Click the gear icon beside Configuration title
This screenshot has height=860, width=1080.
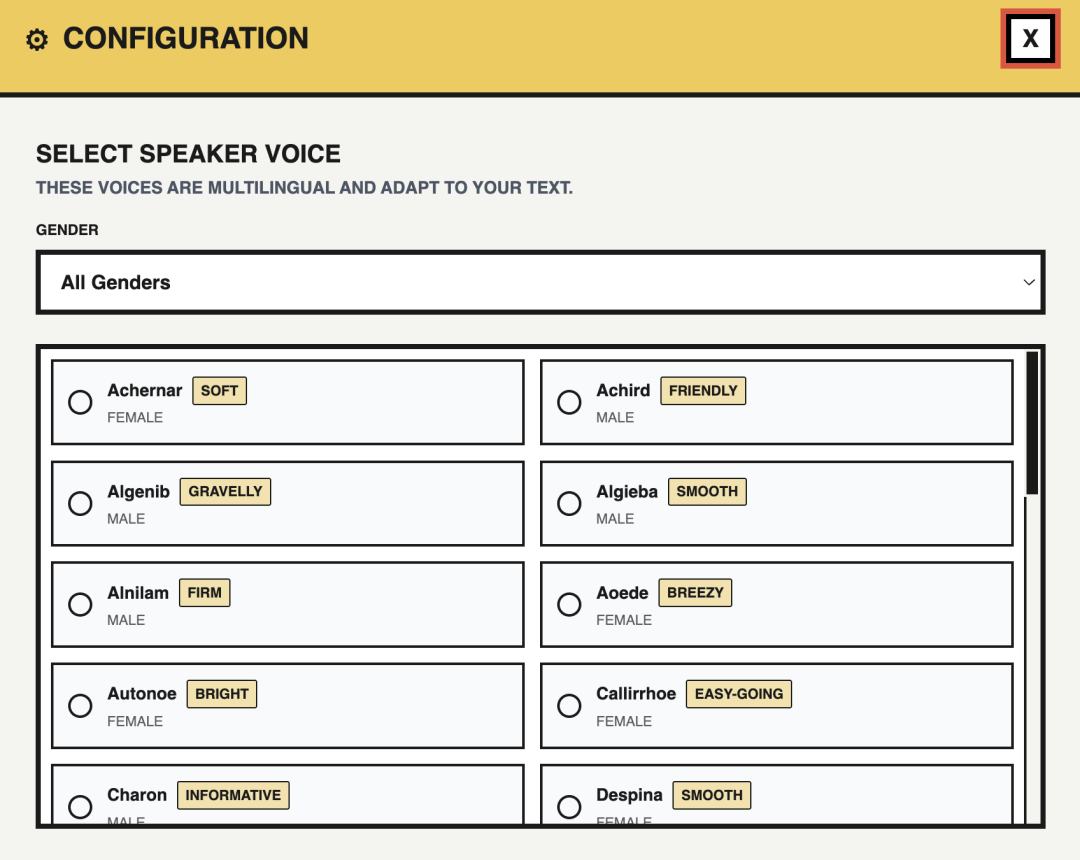click(x=37, y=40)
